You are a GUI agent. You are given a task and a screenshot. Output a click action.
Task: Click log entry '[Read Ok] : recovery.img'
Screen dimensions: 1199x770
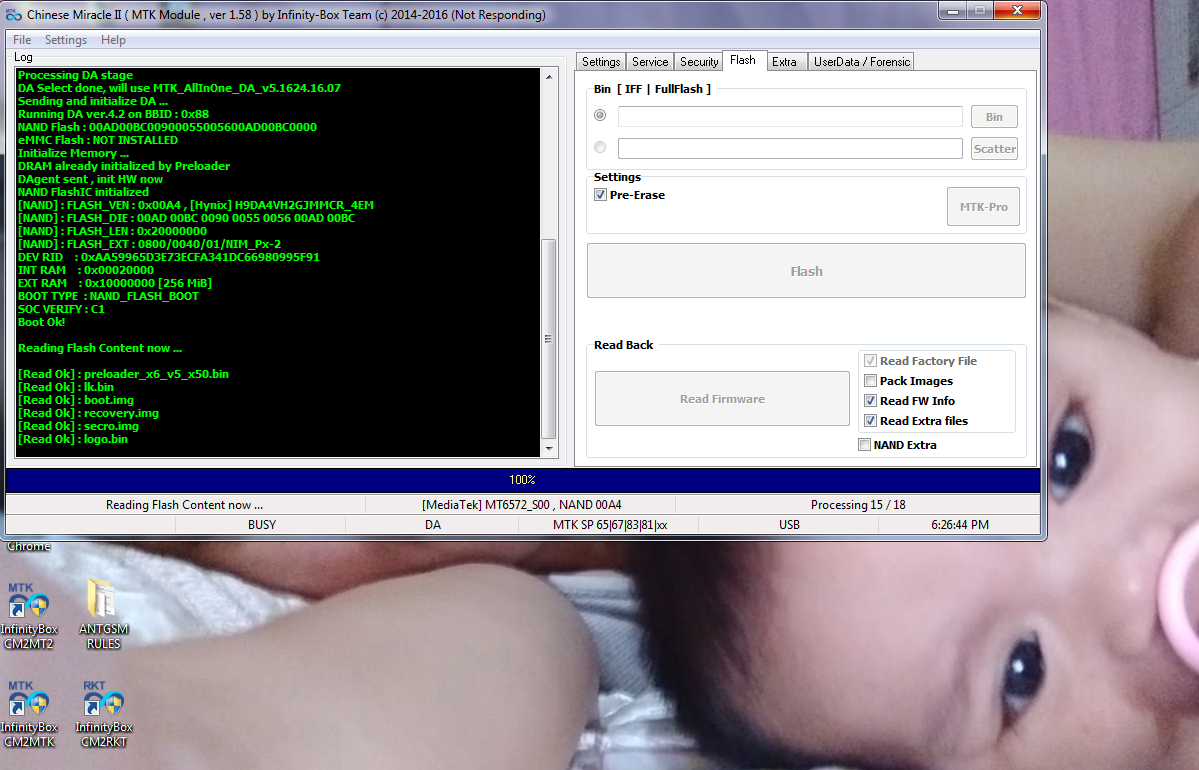(88, 413)
